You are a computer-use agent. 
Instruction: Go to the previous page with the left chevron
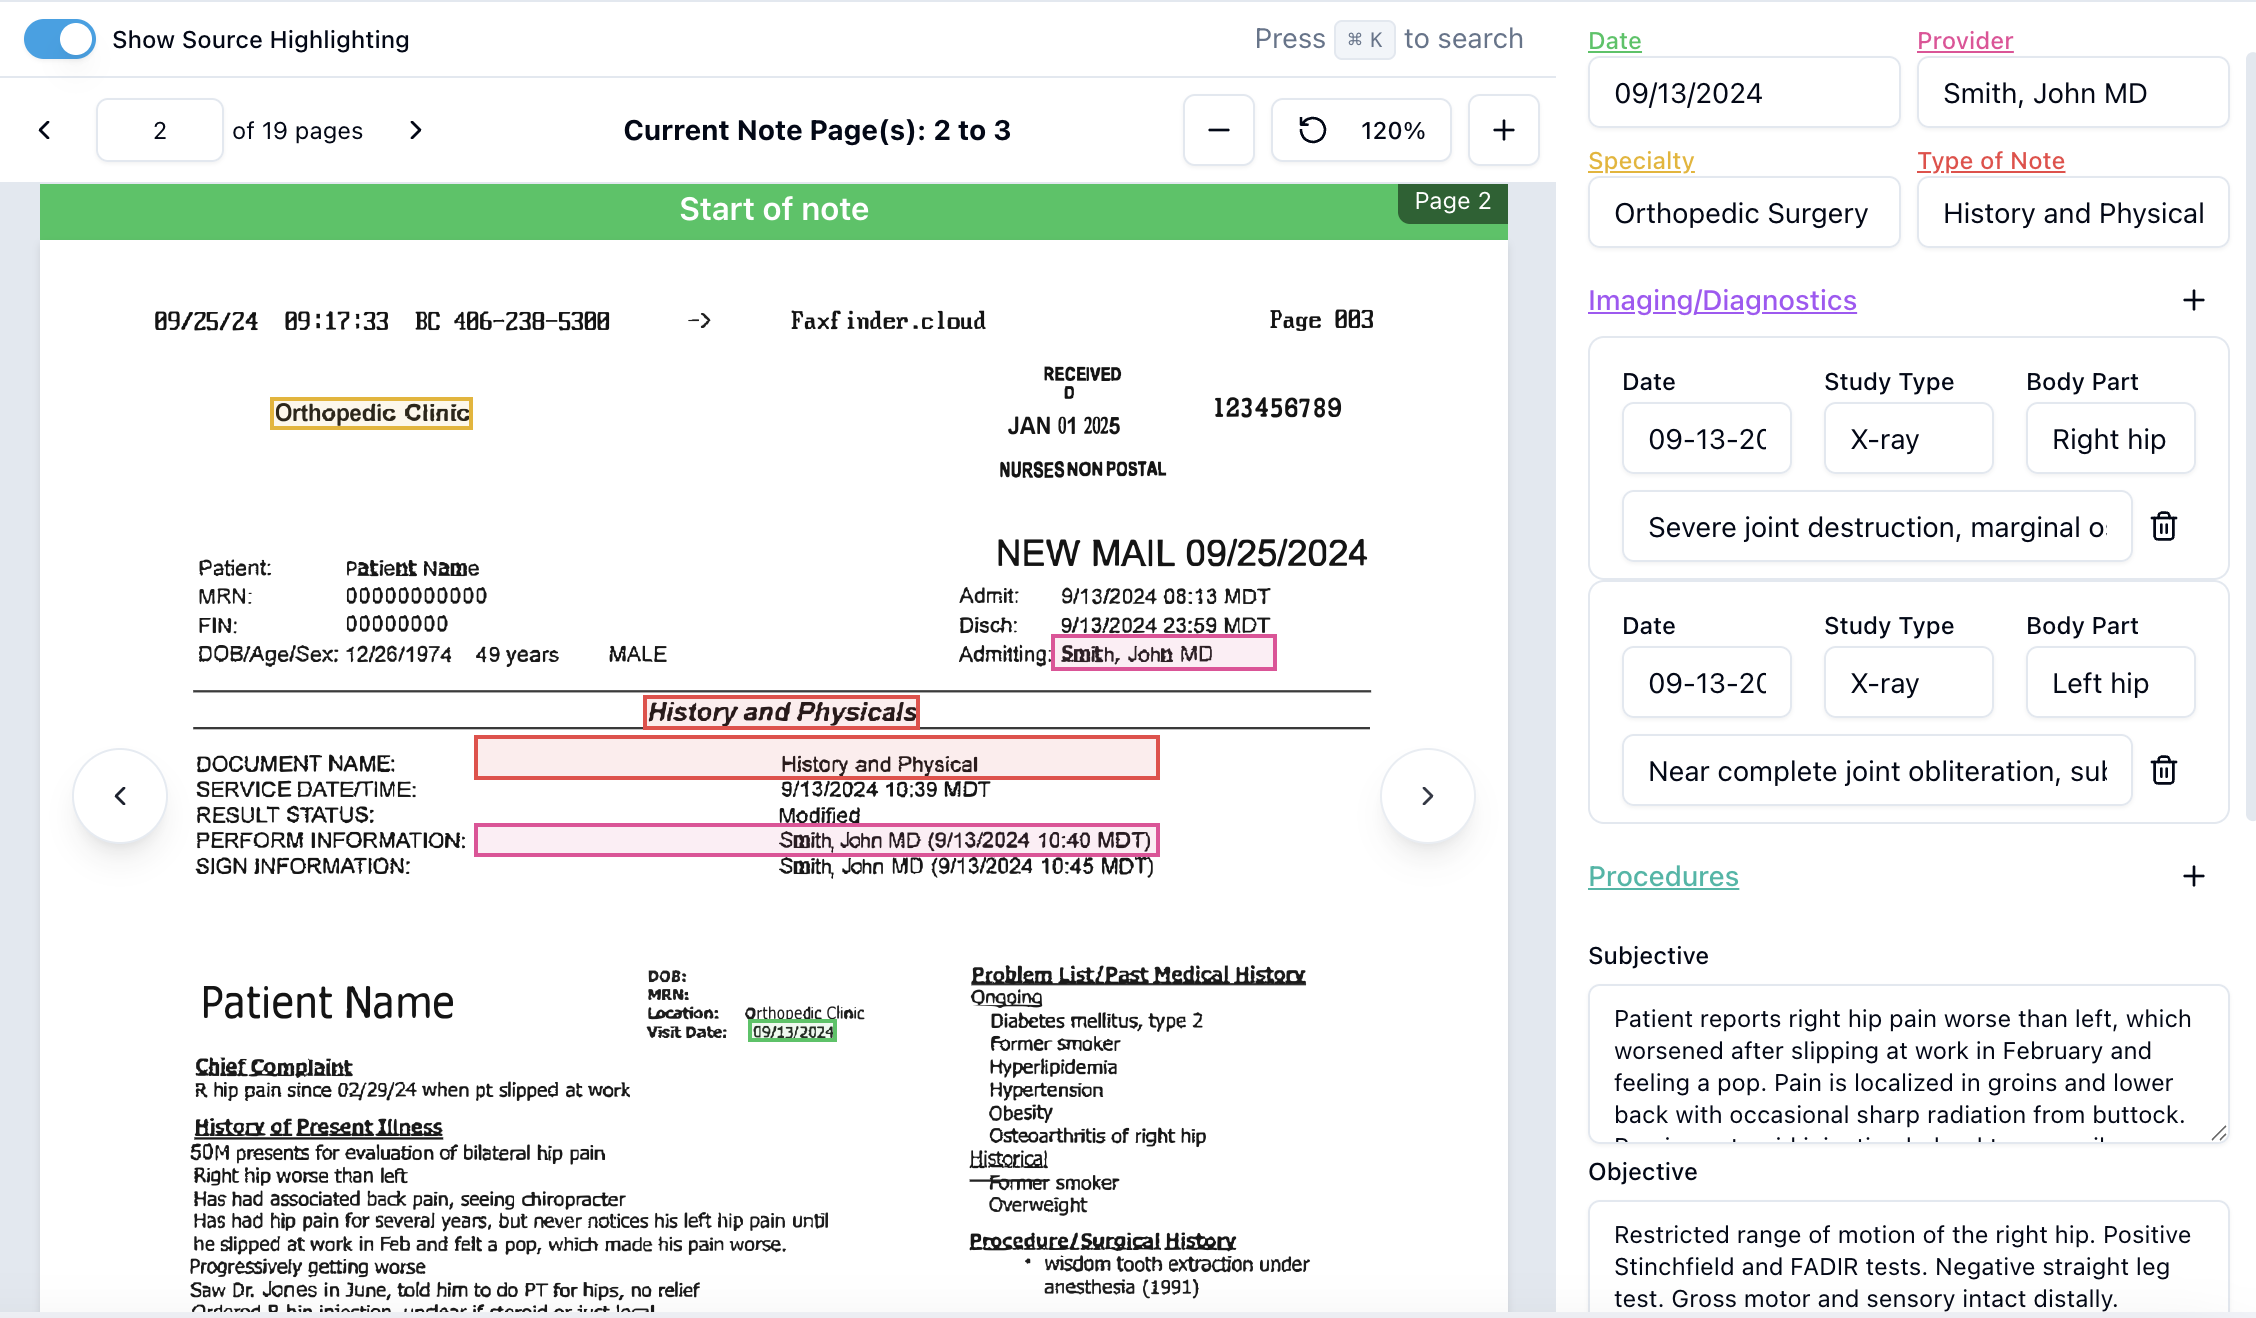[44, 130]
